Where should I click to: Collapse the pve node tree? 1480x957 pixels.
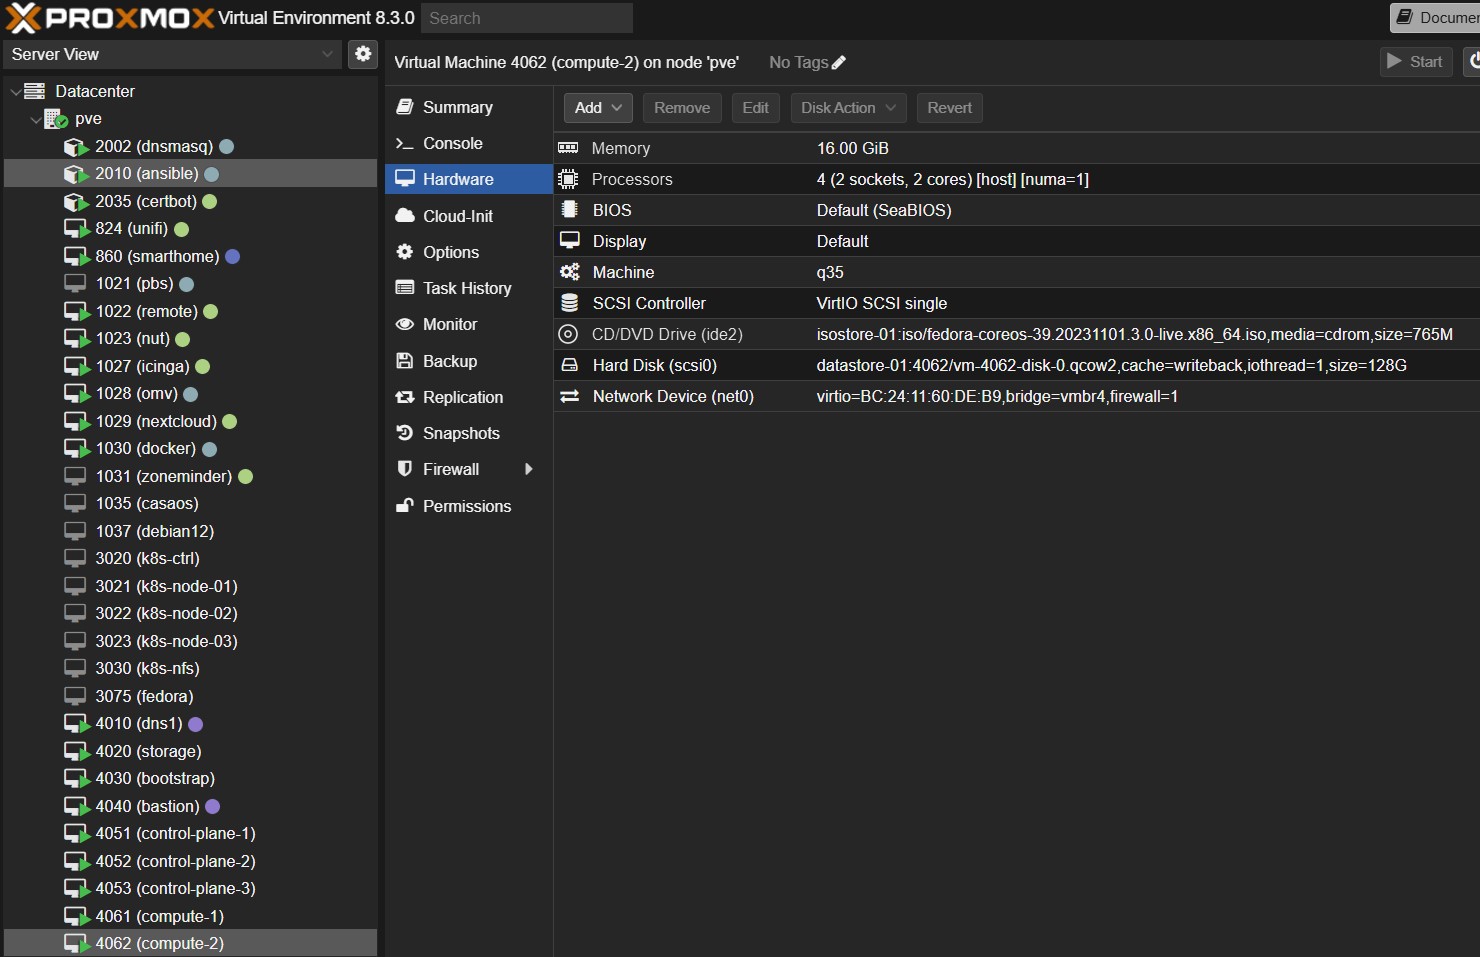(36, 120)
